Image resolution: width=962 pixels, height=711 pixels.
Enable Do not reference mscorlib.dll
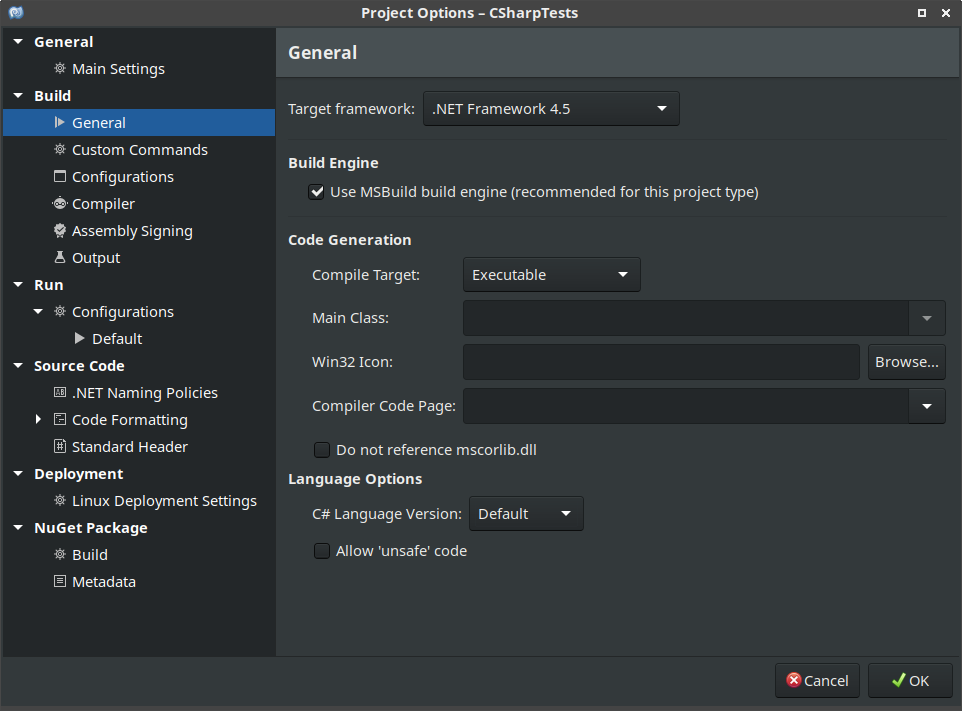click(322, 450)
